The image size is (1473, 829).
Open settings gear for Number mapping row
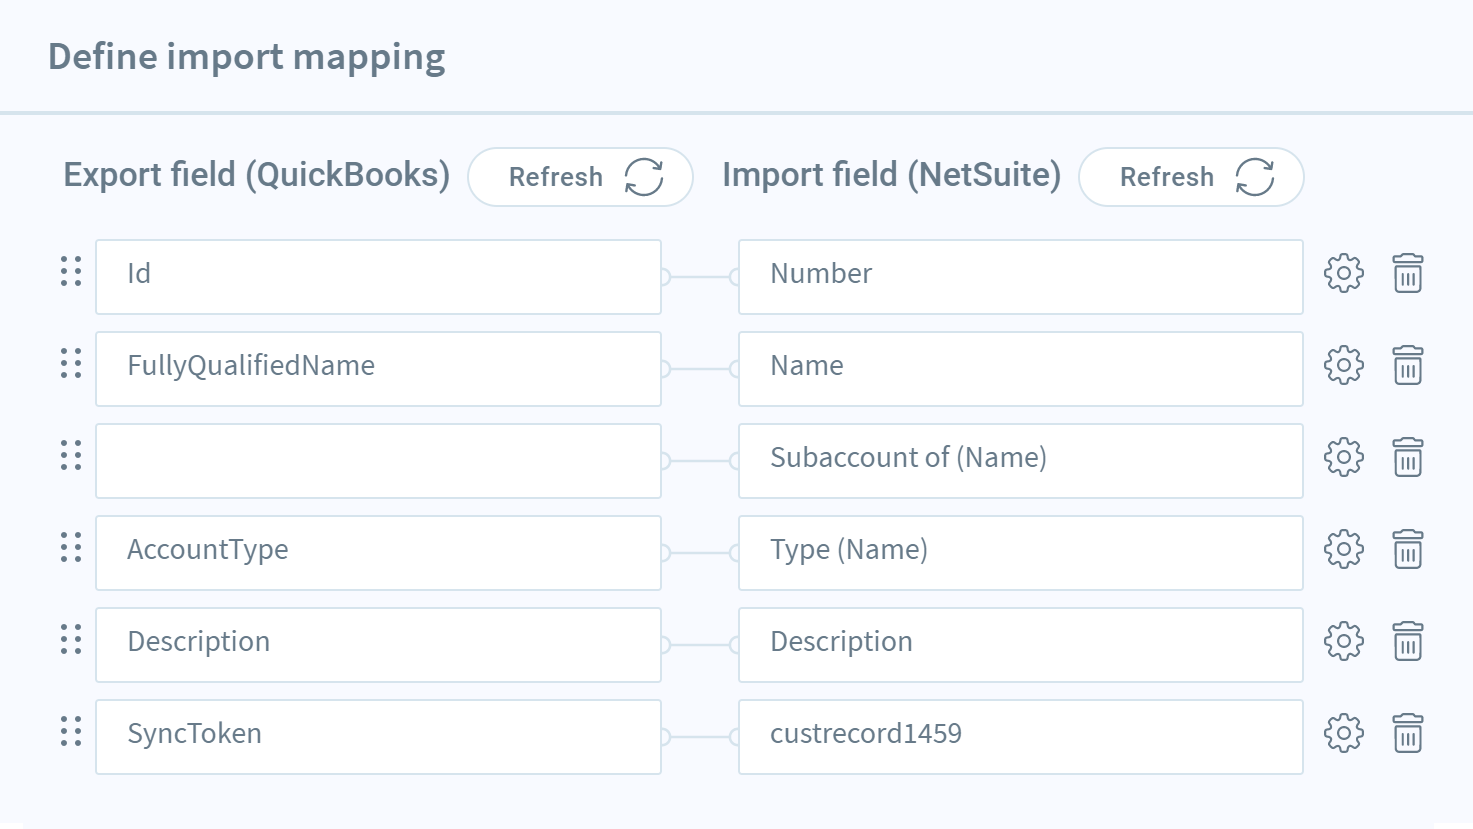pyautogui.click(x=1343, y=273)
